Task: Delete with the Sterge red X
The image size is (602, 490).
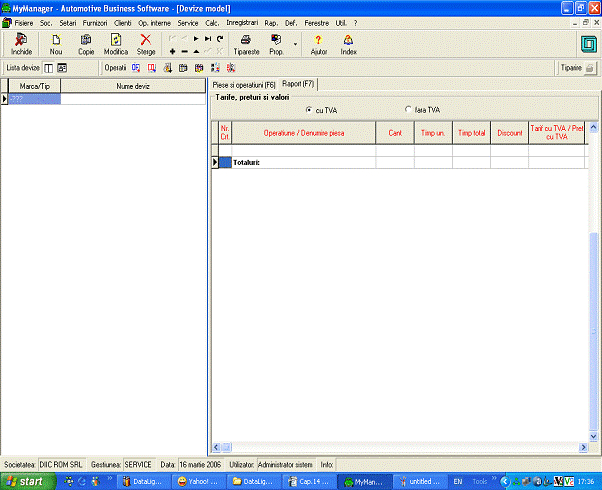Action: click(146, 43)
